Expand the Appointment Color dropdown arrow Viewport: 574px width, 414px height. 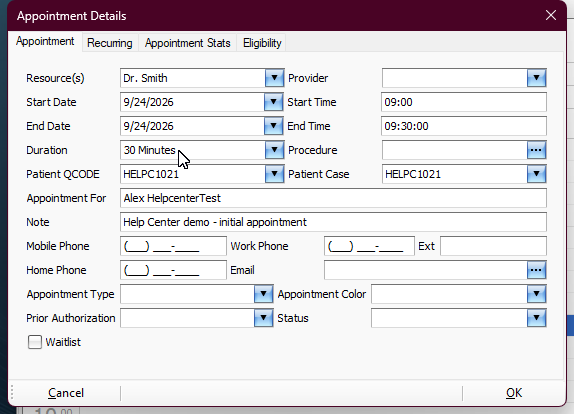[536, 294]
